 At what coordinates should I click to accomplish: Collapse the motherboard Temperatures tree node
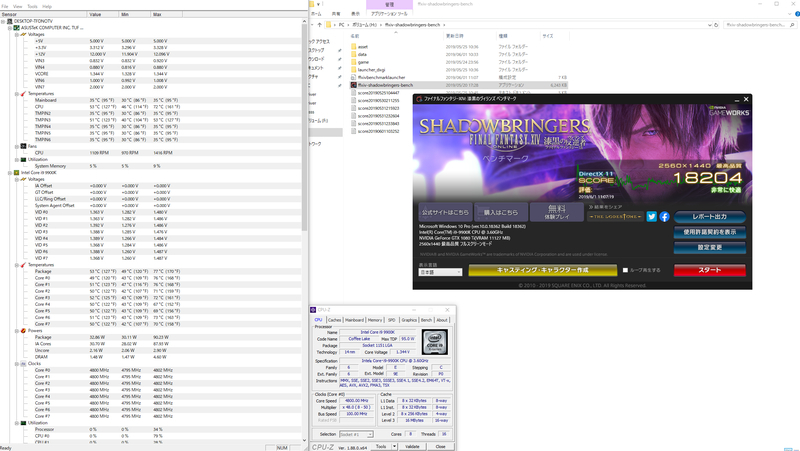(16, 93)
